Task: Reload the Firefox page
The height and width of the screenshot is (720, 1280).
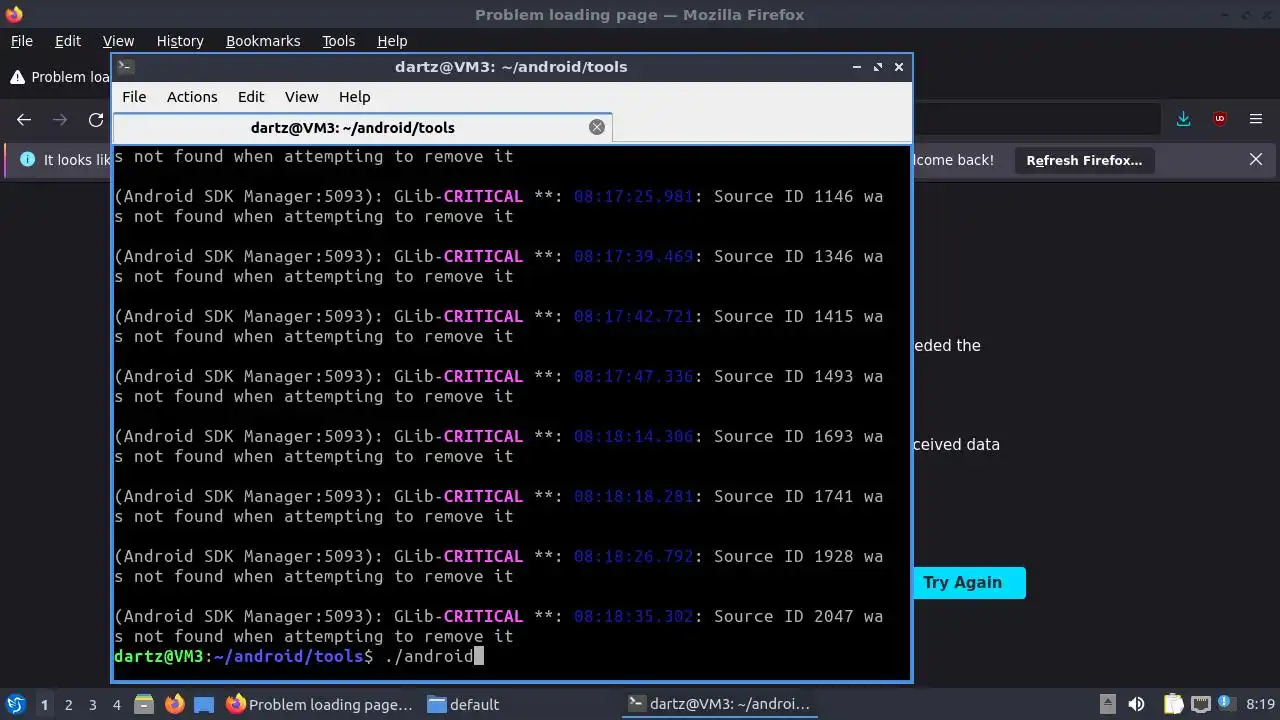Action: [x=96, y=119]
